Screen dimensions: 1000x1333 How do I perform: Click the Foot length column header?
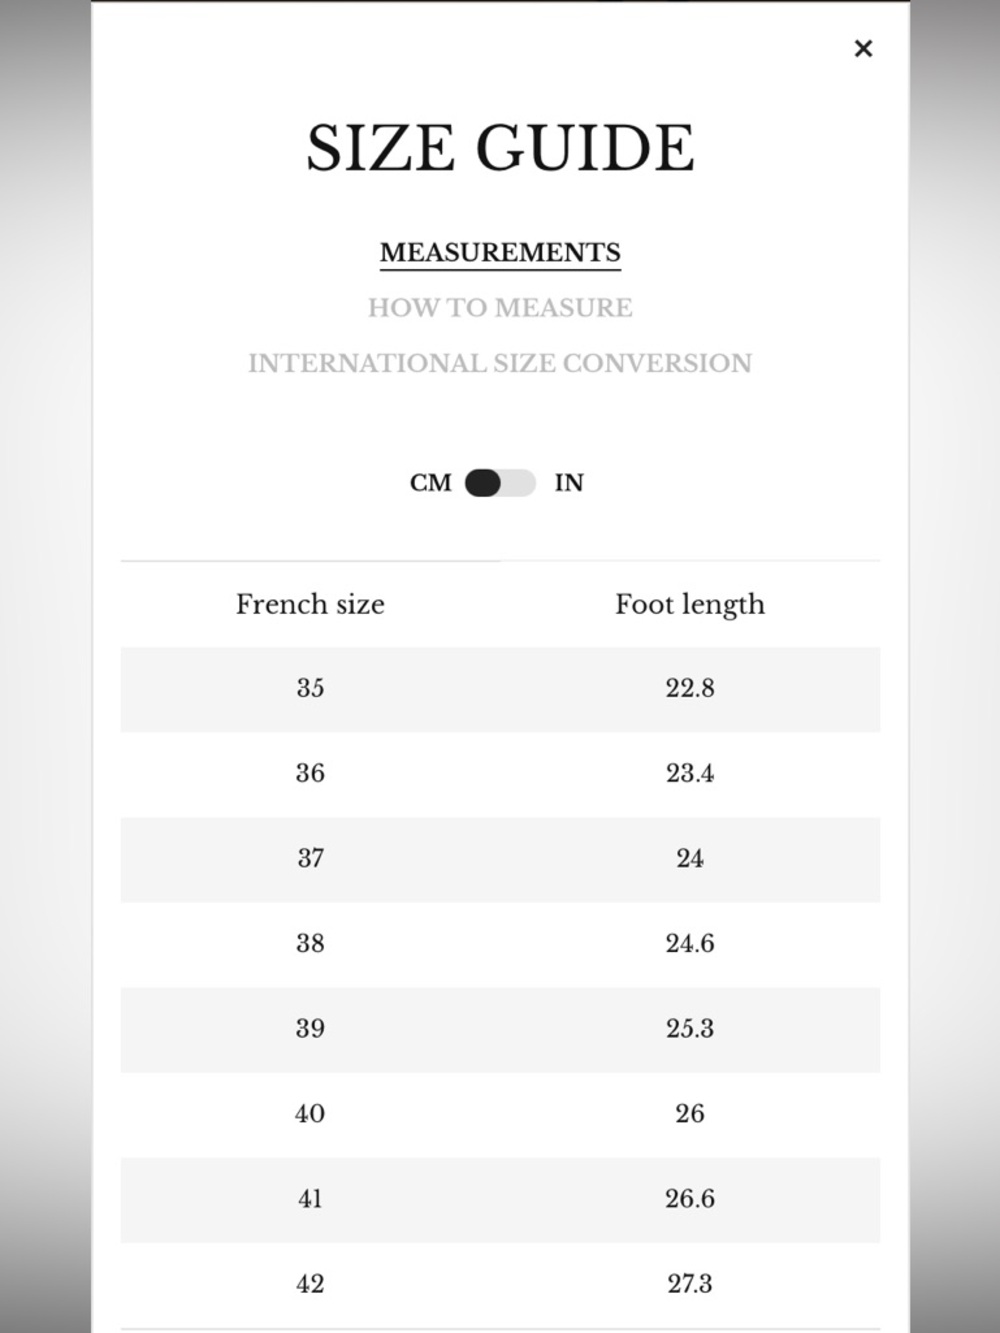point(690,604)
